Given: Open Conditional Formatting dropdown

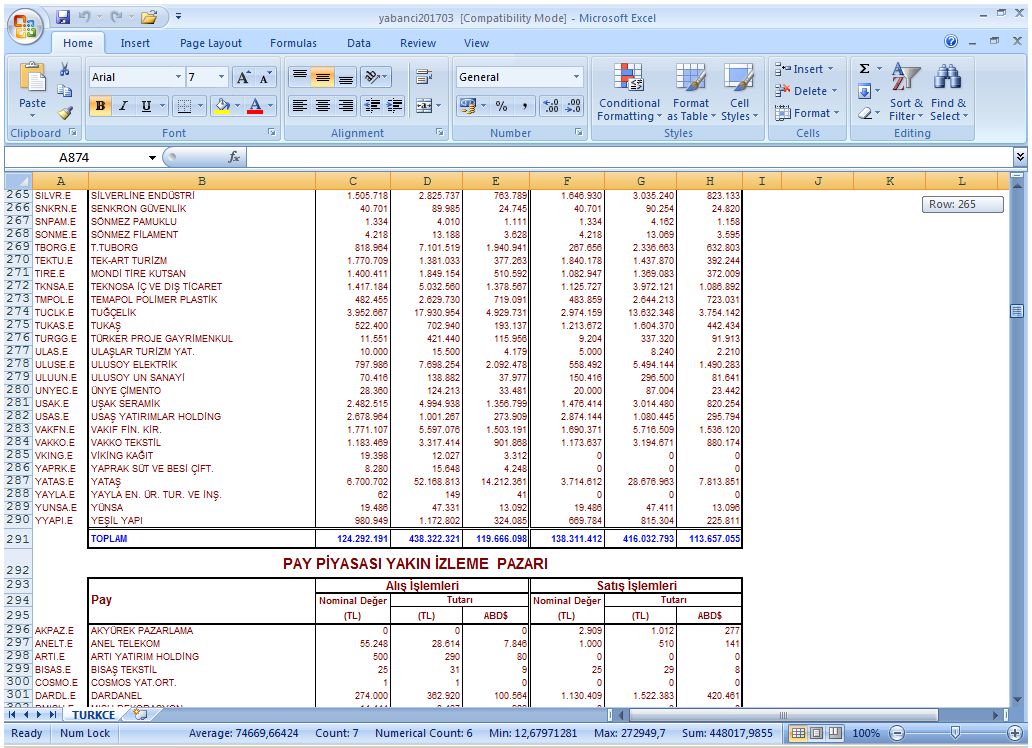Looking at the screenshot, I should pyautogui.click(x=629, y=92).
